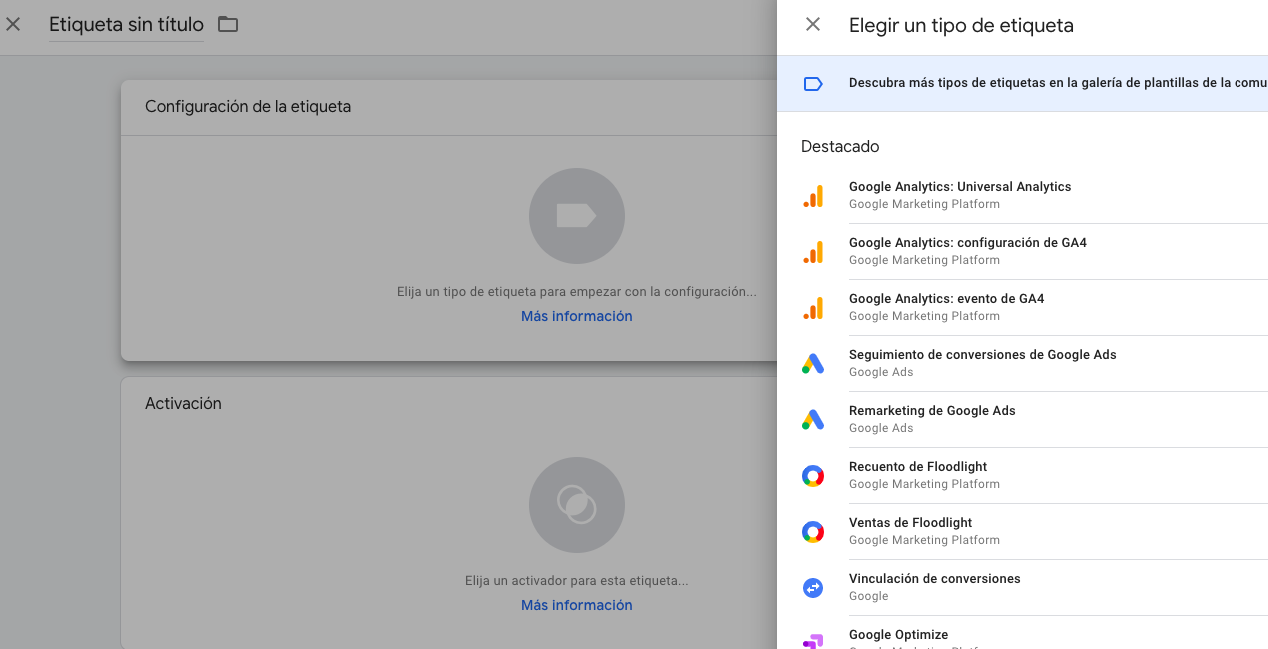
Task: Close the 'Elegir un tipo de etiqueta' panel
Action: pyautogui.click(x=813, y=24)
